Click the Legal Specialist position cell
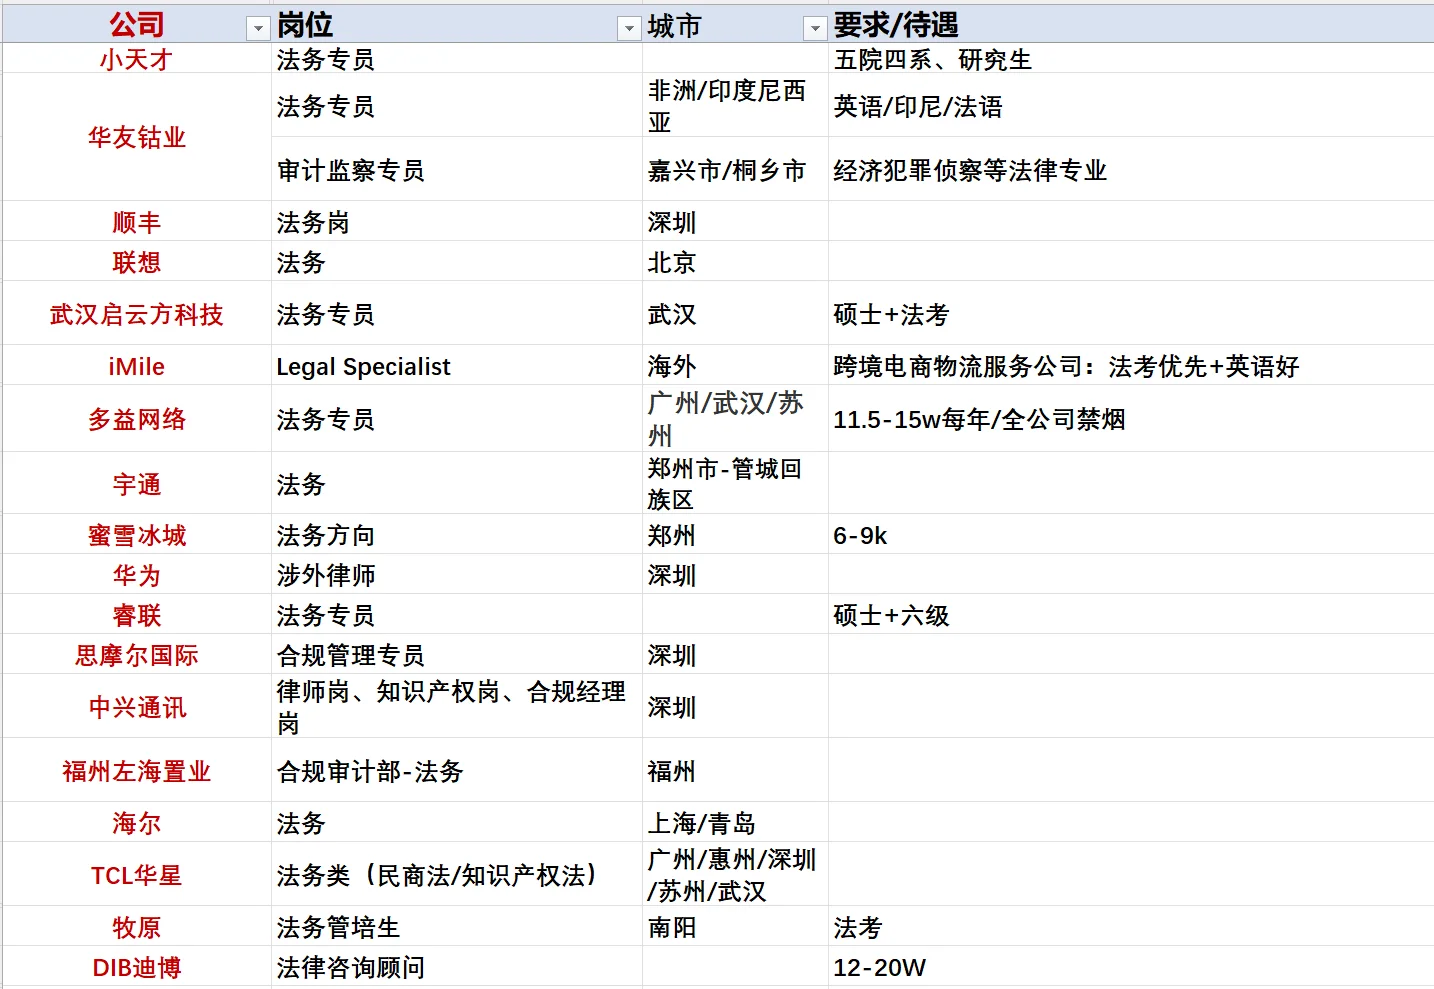This screenshot has height=989, width=1434. (x=457, y=366)
